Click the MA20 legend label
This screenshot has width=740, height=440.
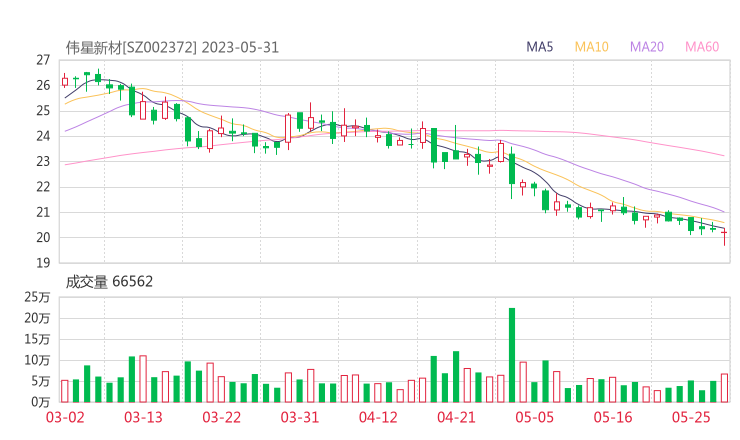(647, 47)
